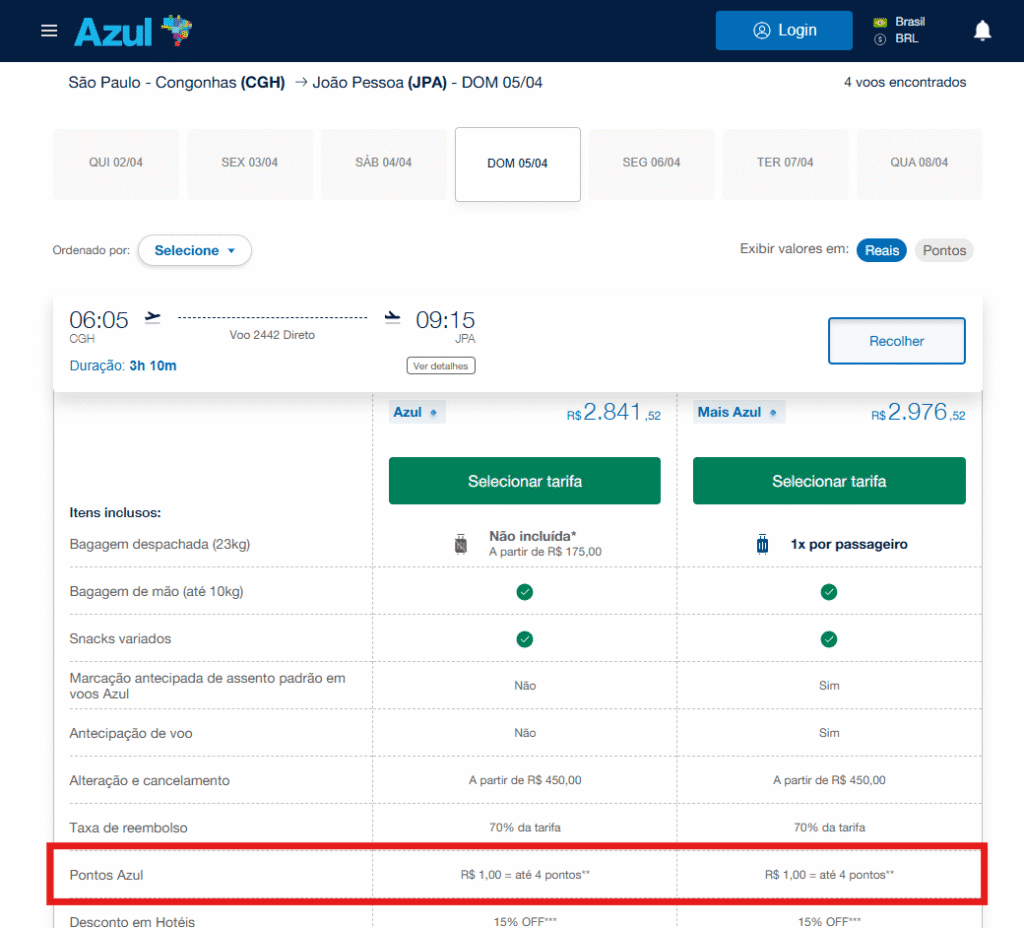
Task: Select the SÁB 04/04 date tab
Action: pos(383,163)
